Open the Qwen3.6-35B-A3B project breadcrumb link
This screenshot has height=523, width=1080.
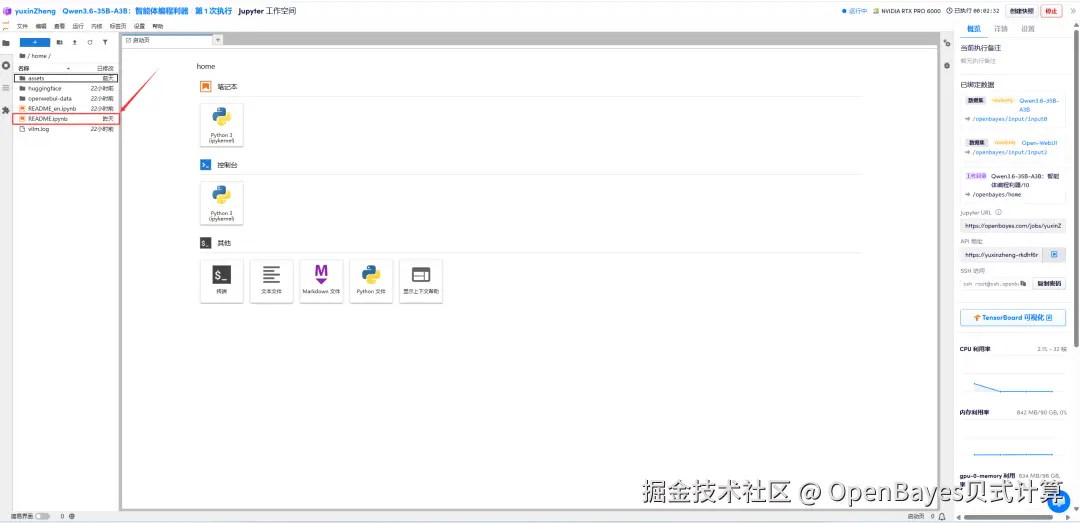coord(125,11)
